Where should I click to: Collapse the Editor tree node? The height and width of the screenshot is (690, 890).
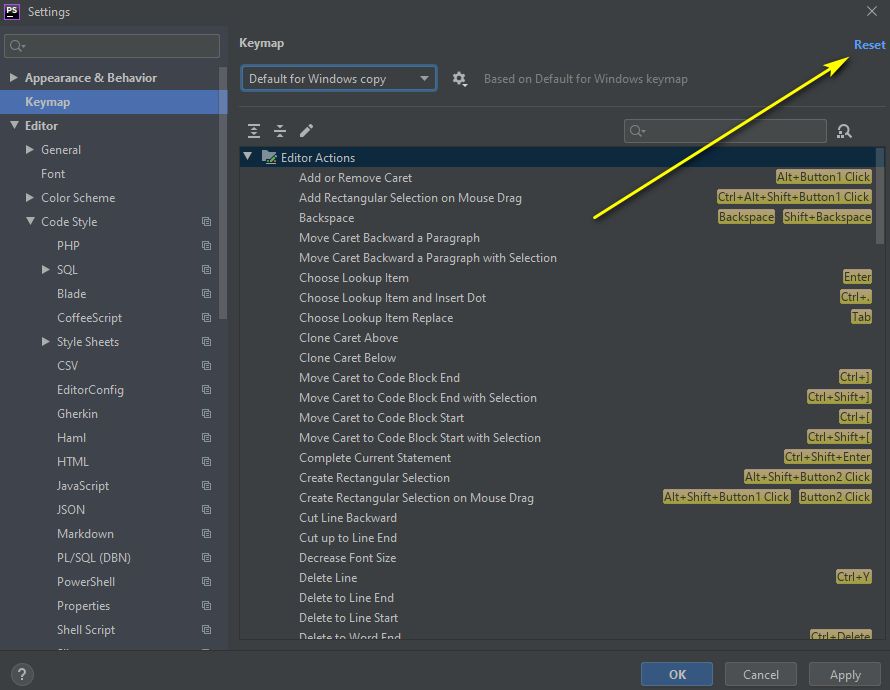(14, 125)
